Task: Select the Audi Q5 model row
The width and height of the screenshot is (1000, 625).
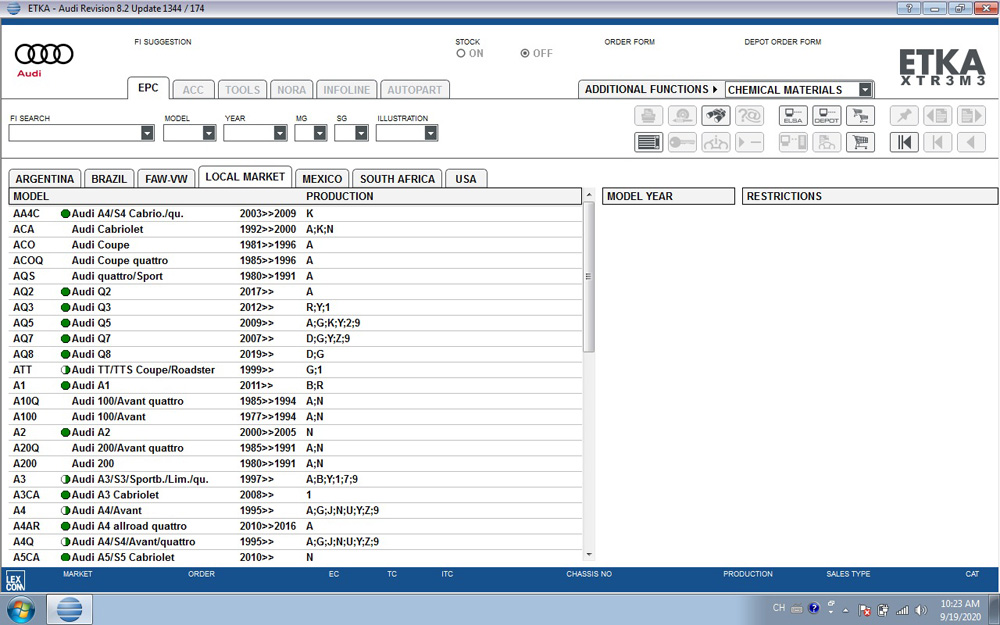Action: pyautogui.click(x=295, y=323)
